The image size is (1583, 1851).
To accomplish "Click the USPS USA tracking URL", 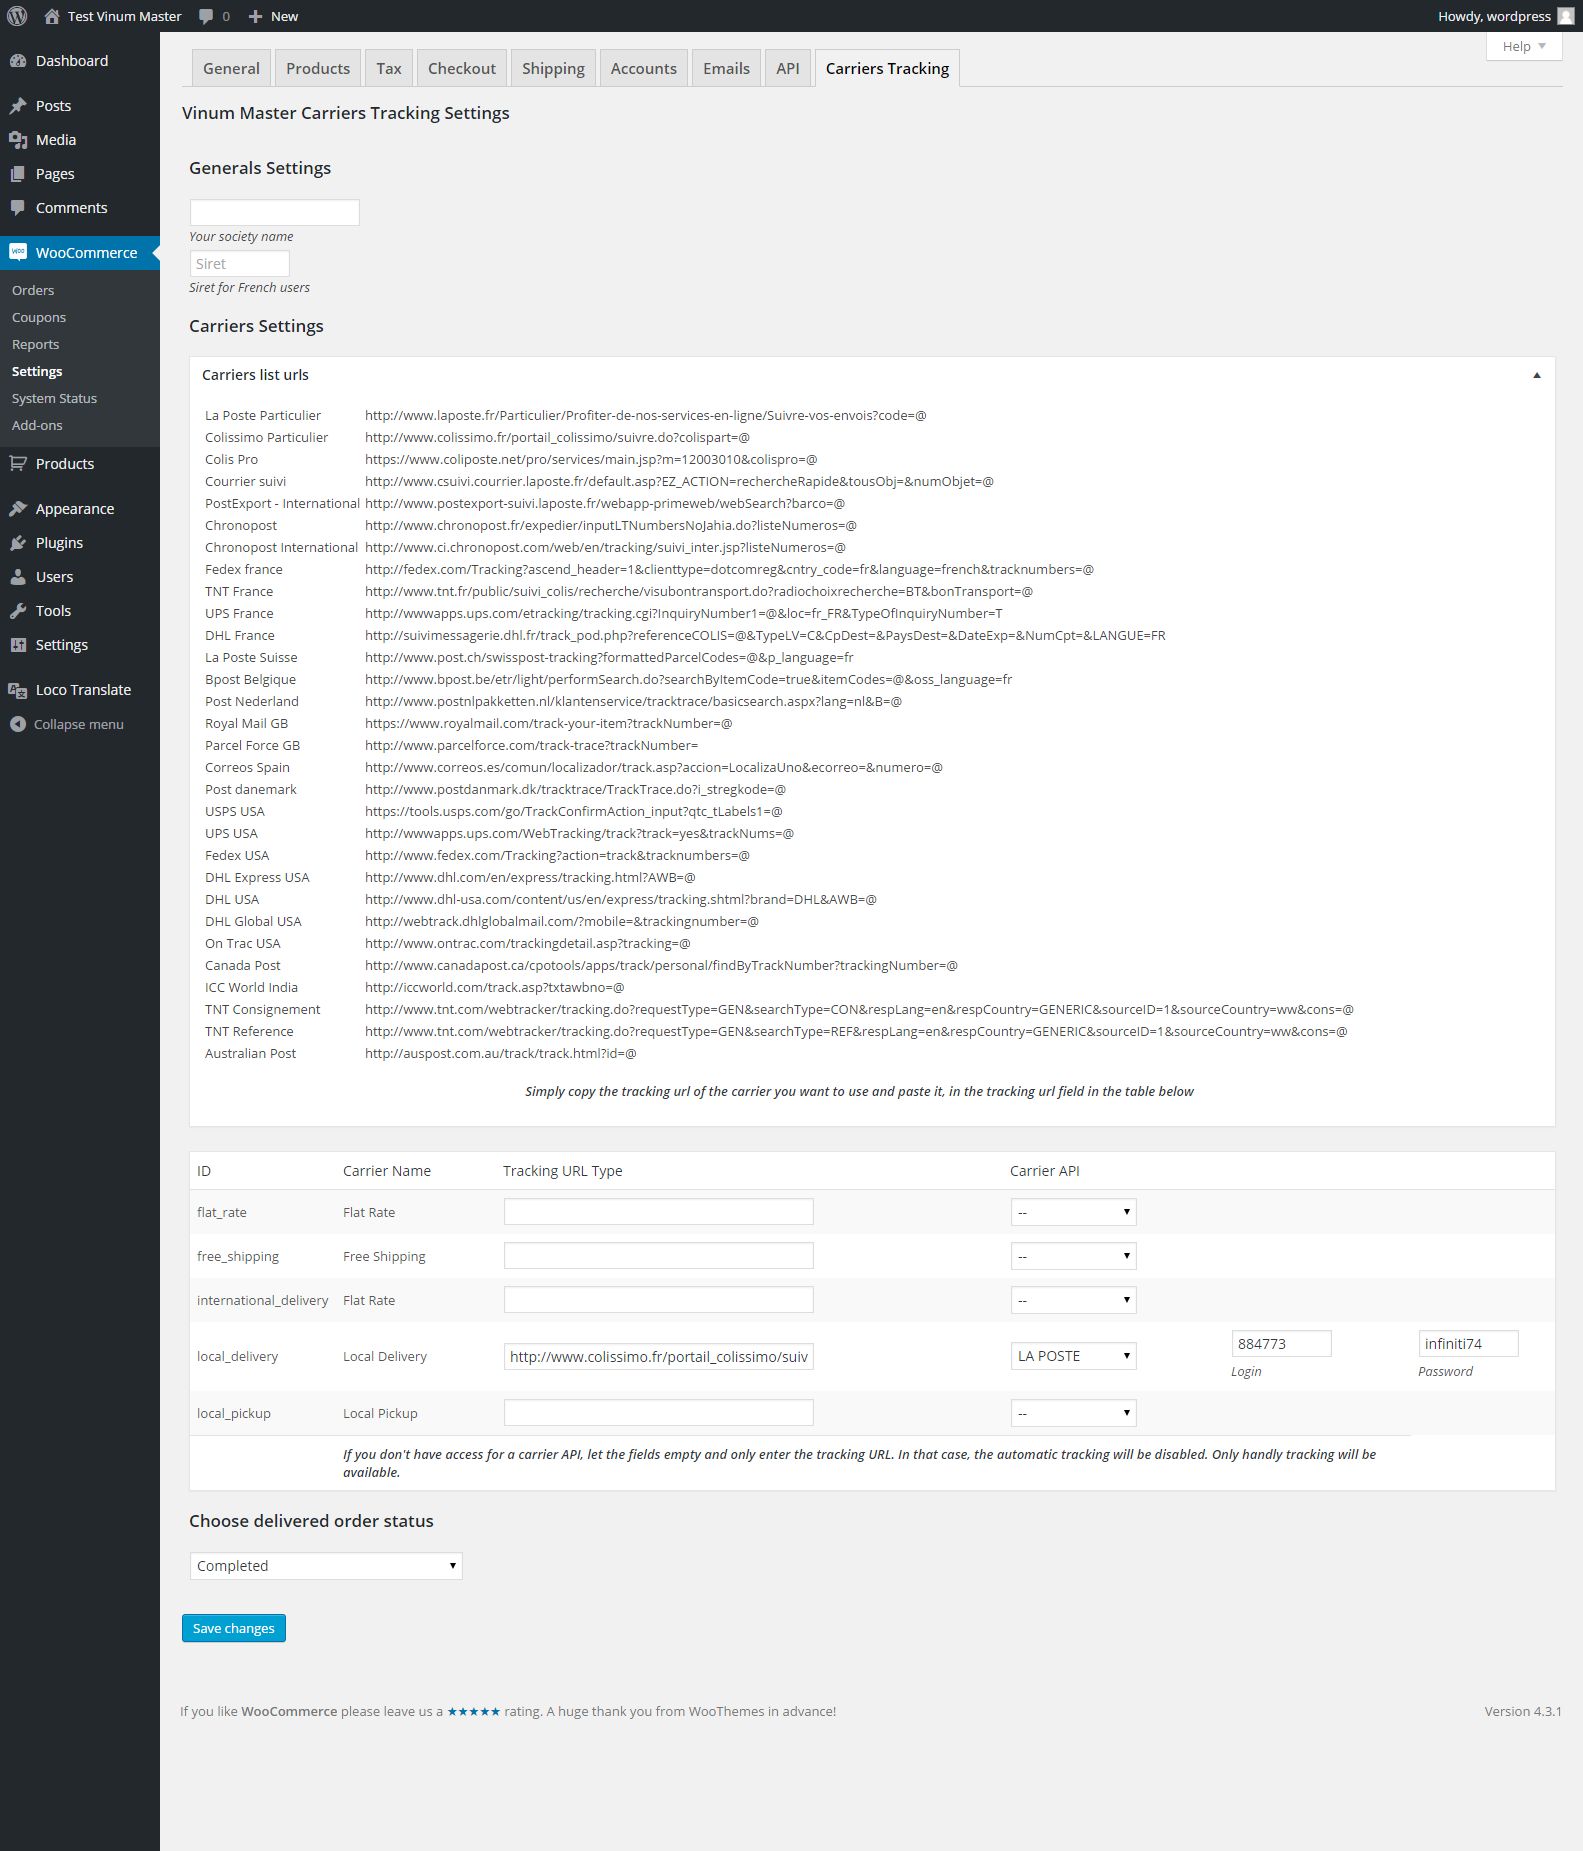I will point(574,811).
